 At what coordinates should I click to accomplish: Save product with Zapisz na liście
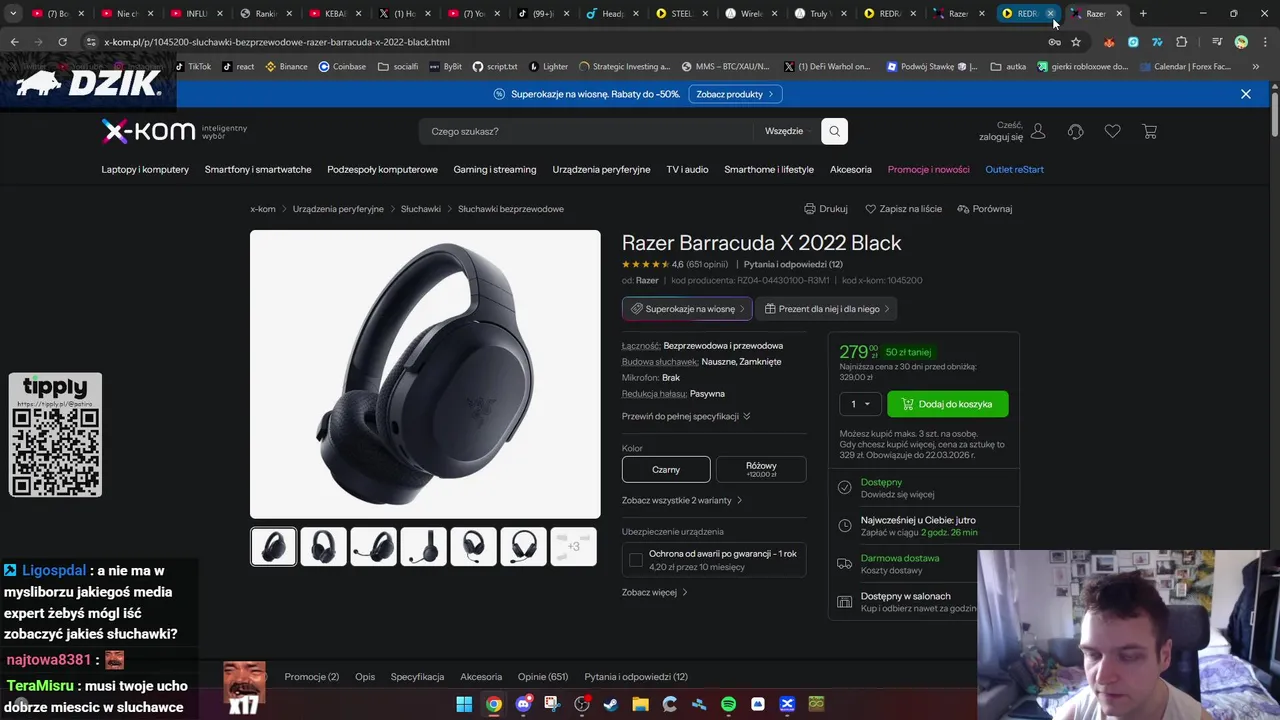point(903,209)
